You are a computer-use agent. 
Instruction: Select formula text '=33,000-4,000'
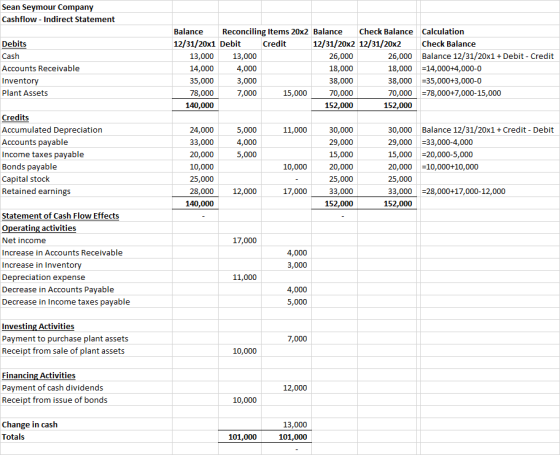pyautogui.click(x=447, y=142)
